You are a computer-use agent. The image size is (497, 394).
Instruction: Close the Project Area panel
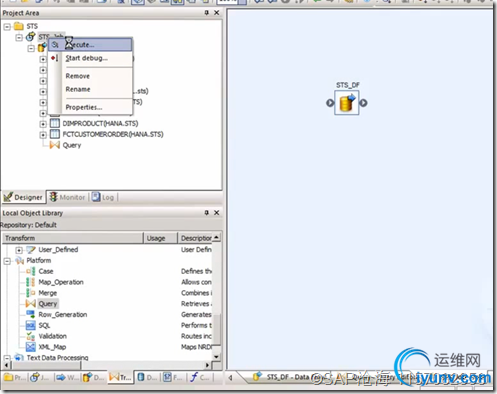pyautogui.click(x=217, y=13)
